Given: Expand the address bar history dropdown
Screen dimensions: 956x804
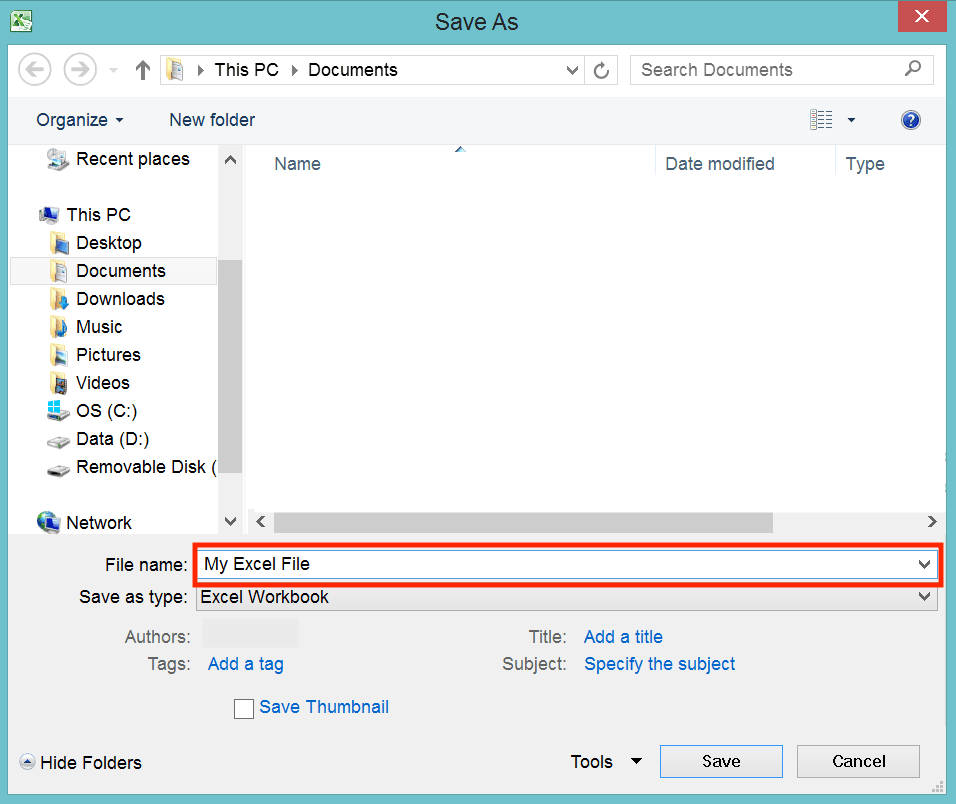Looking at the screenshot, I should (x=572, y=70).
